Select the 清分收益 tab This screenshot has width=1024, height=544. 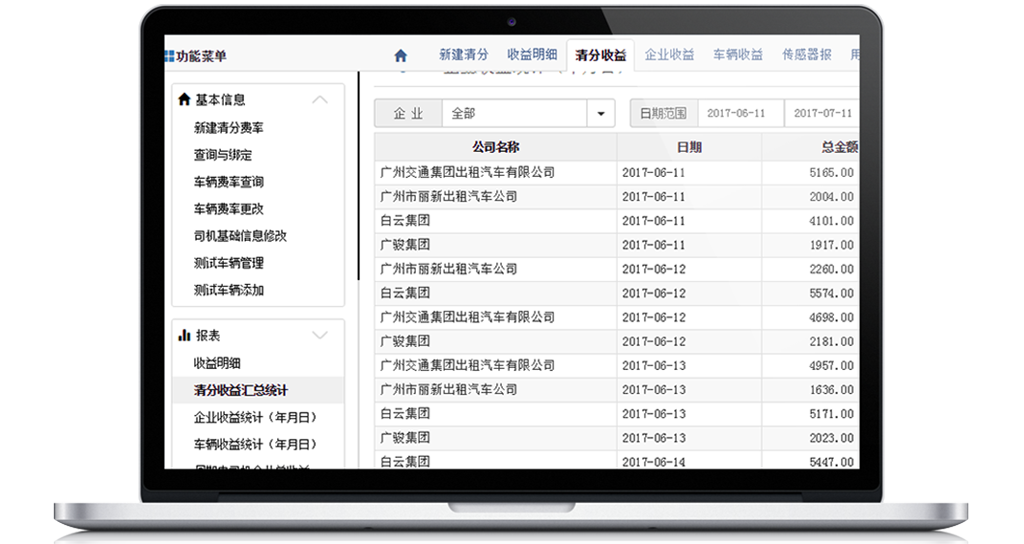click(600, 55)
